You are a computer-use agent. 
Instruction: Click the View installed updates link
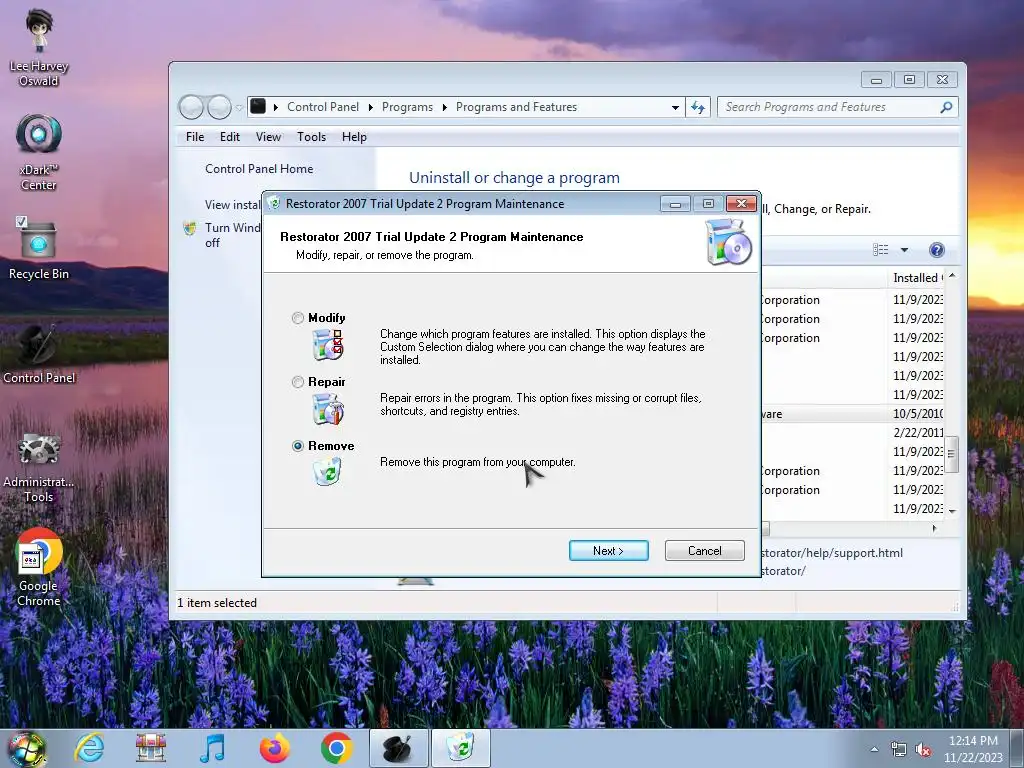[232, 204]
